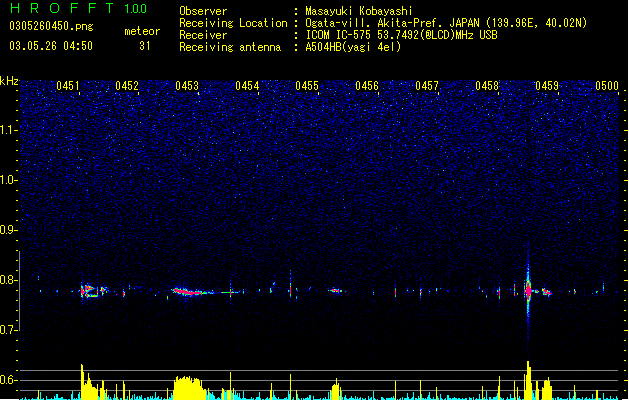
Task: Click the 1.0 kHz axis label
Action: (x=8, y=180)
